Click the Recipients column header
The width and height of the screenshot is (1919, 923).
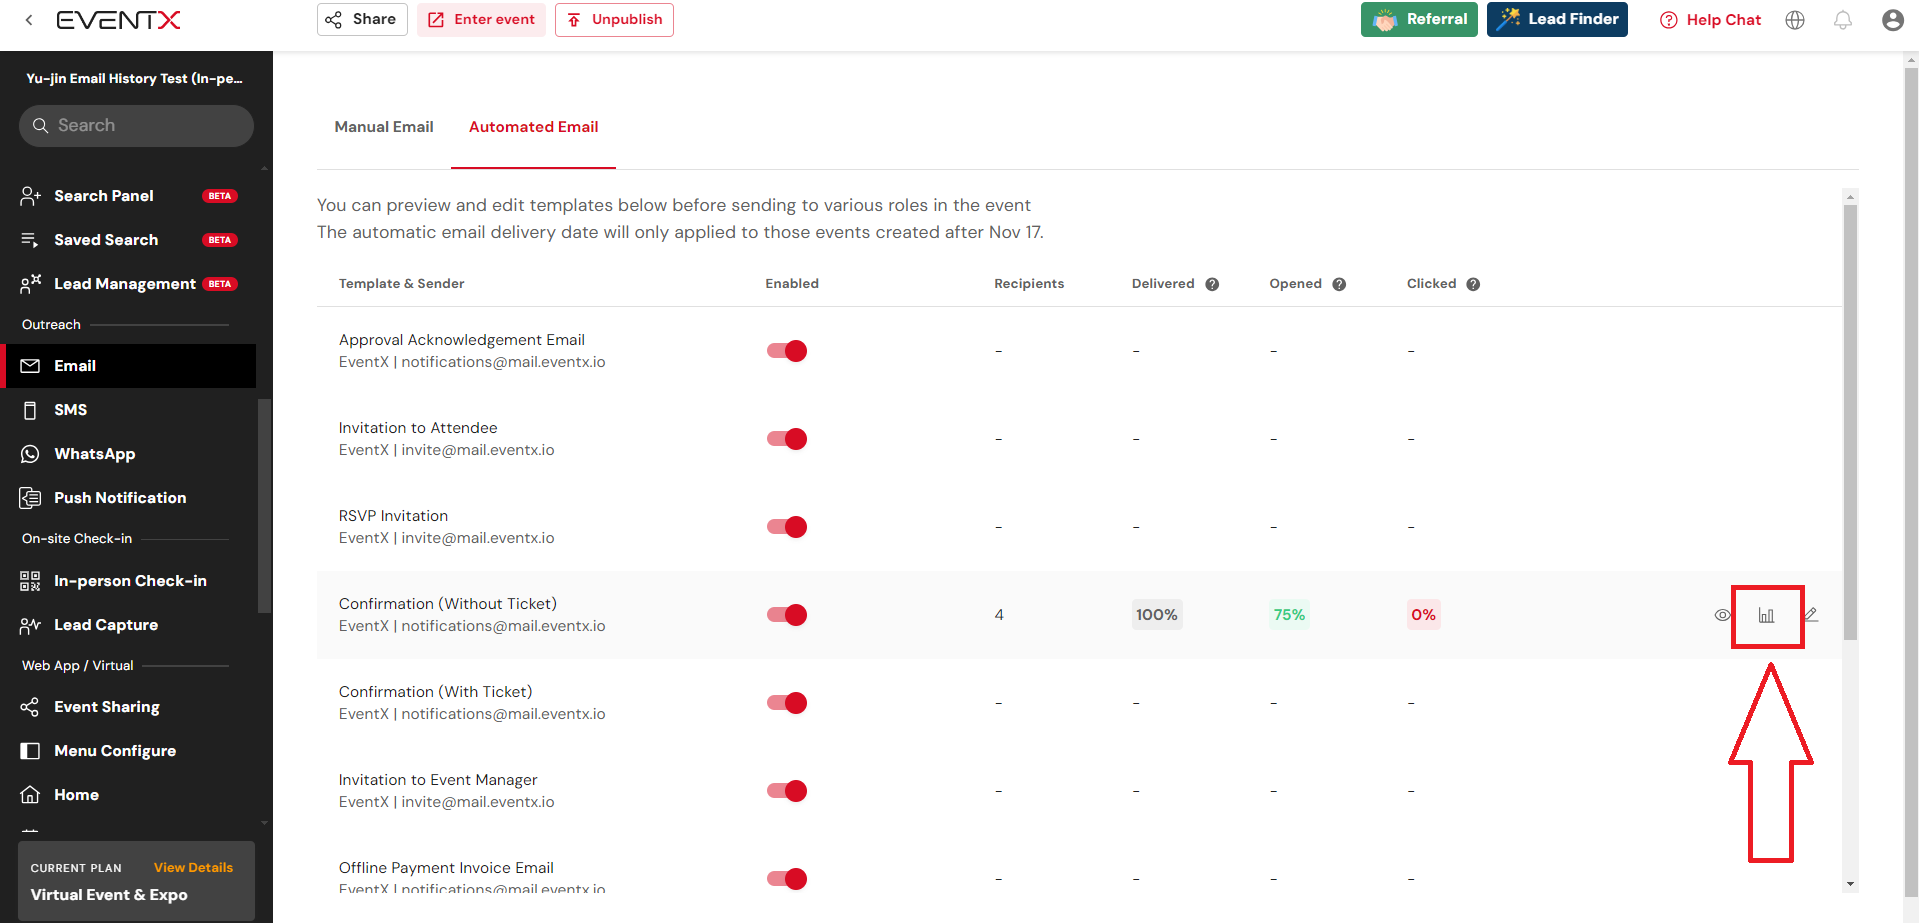tap(1029, 284)
